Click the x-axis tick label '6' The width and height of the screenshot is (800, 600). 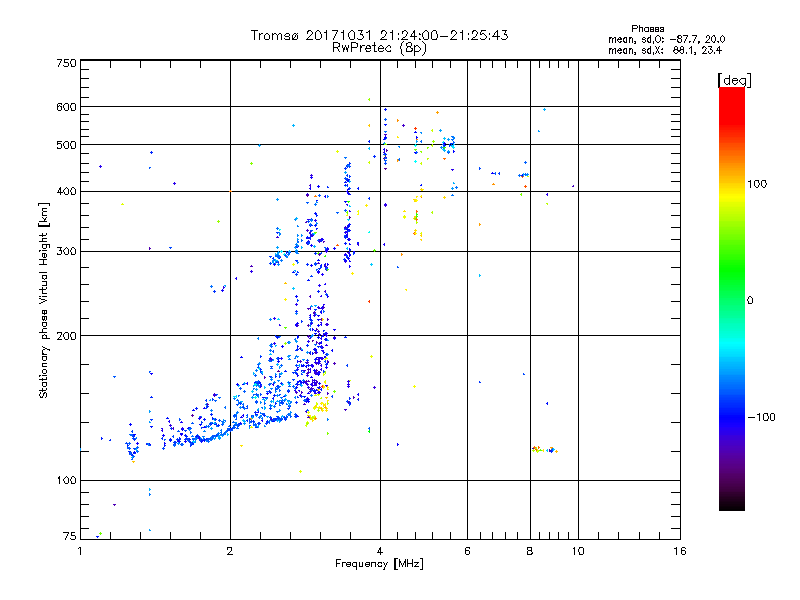tap(467, 551)
